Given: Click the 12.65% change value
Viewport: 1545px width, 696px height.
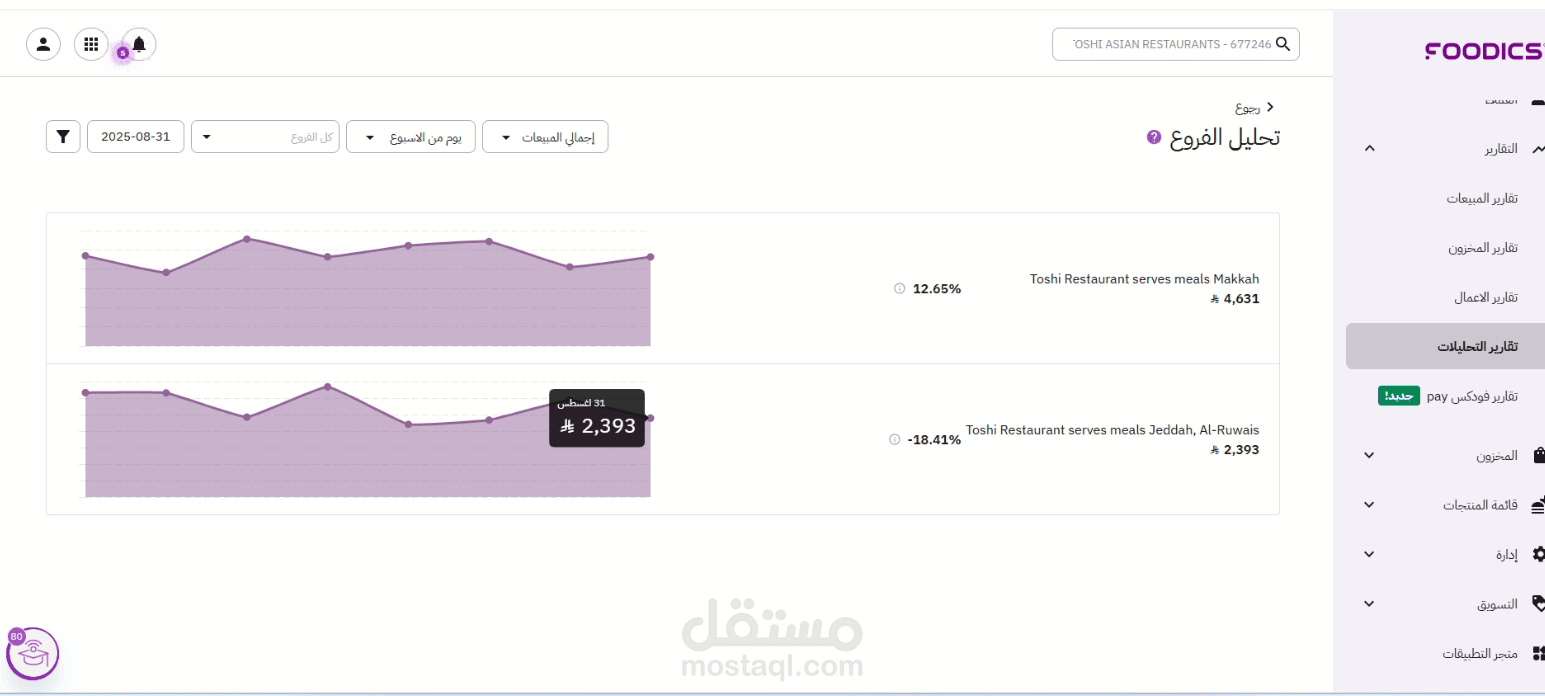Looking at the screenshot, I should [937, 289].
